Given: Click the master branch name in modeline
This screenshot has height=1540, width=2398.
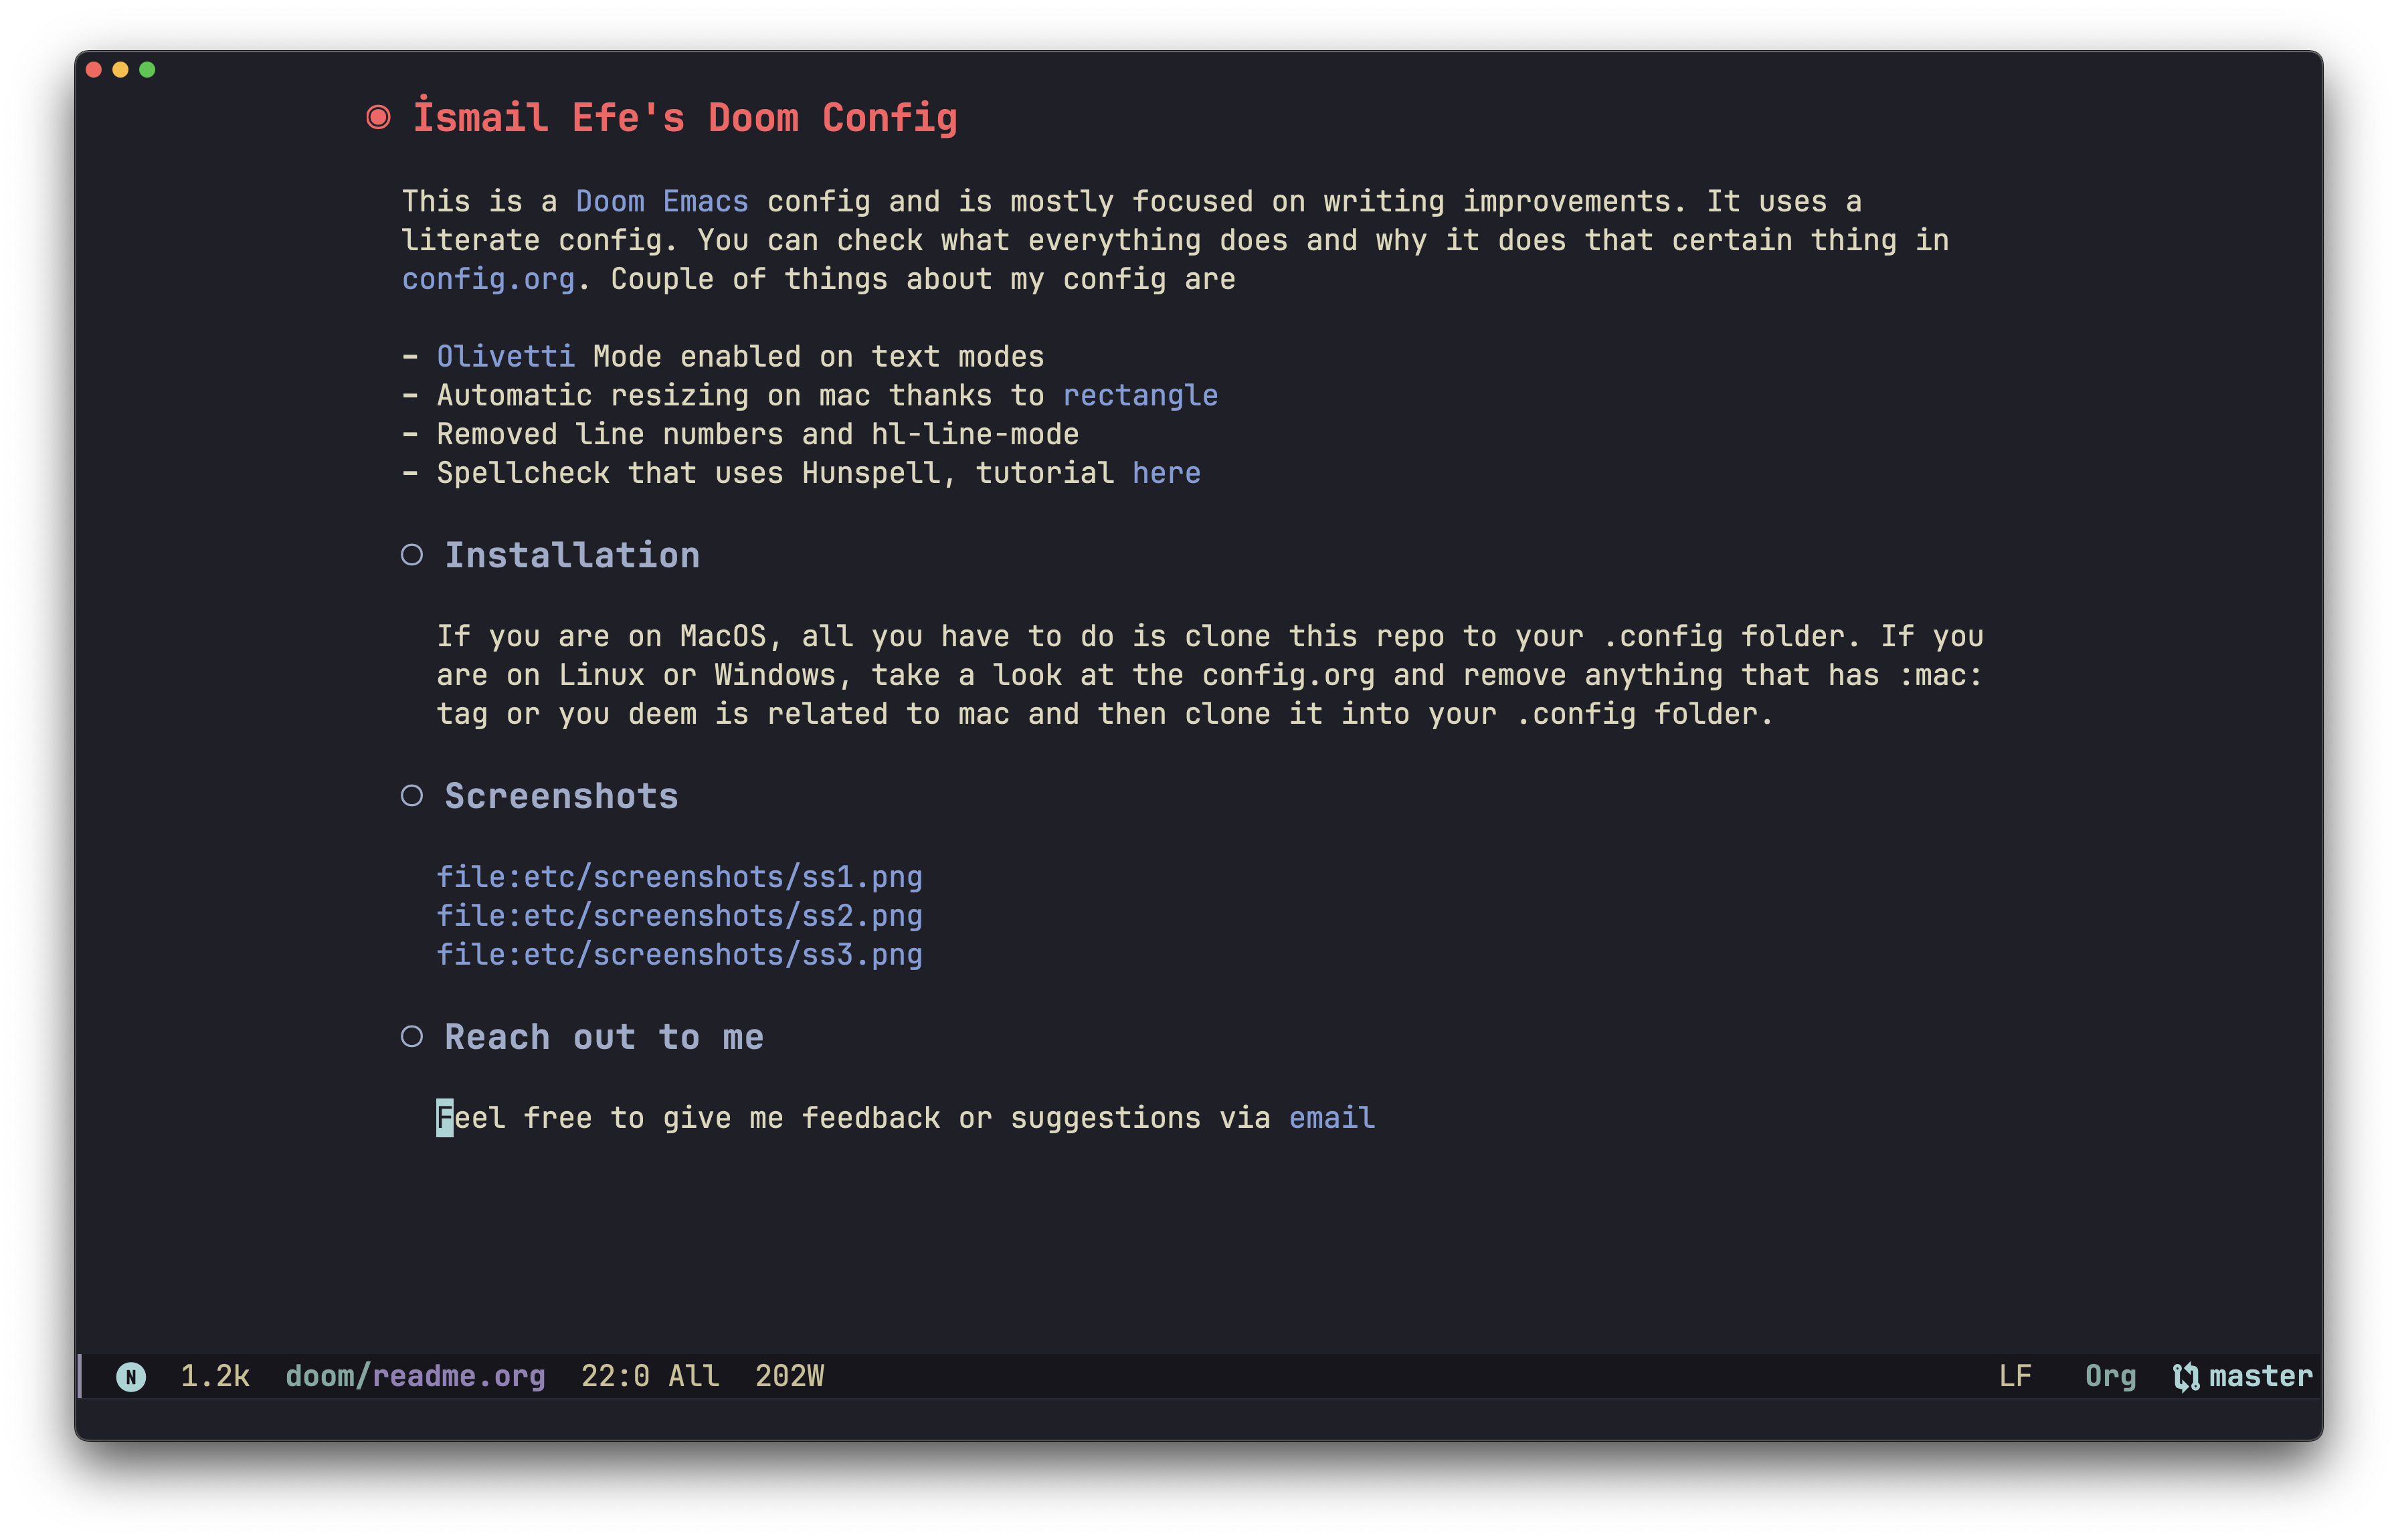Looking at the screenshot, I should (x=2260, y=1377).
